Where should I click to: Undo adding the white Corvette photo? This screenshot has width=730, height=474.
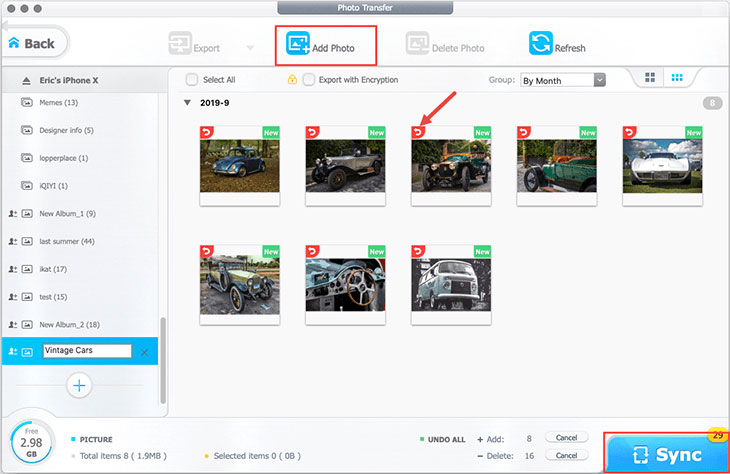[x=629, y=132]
